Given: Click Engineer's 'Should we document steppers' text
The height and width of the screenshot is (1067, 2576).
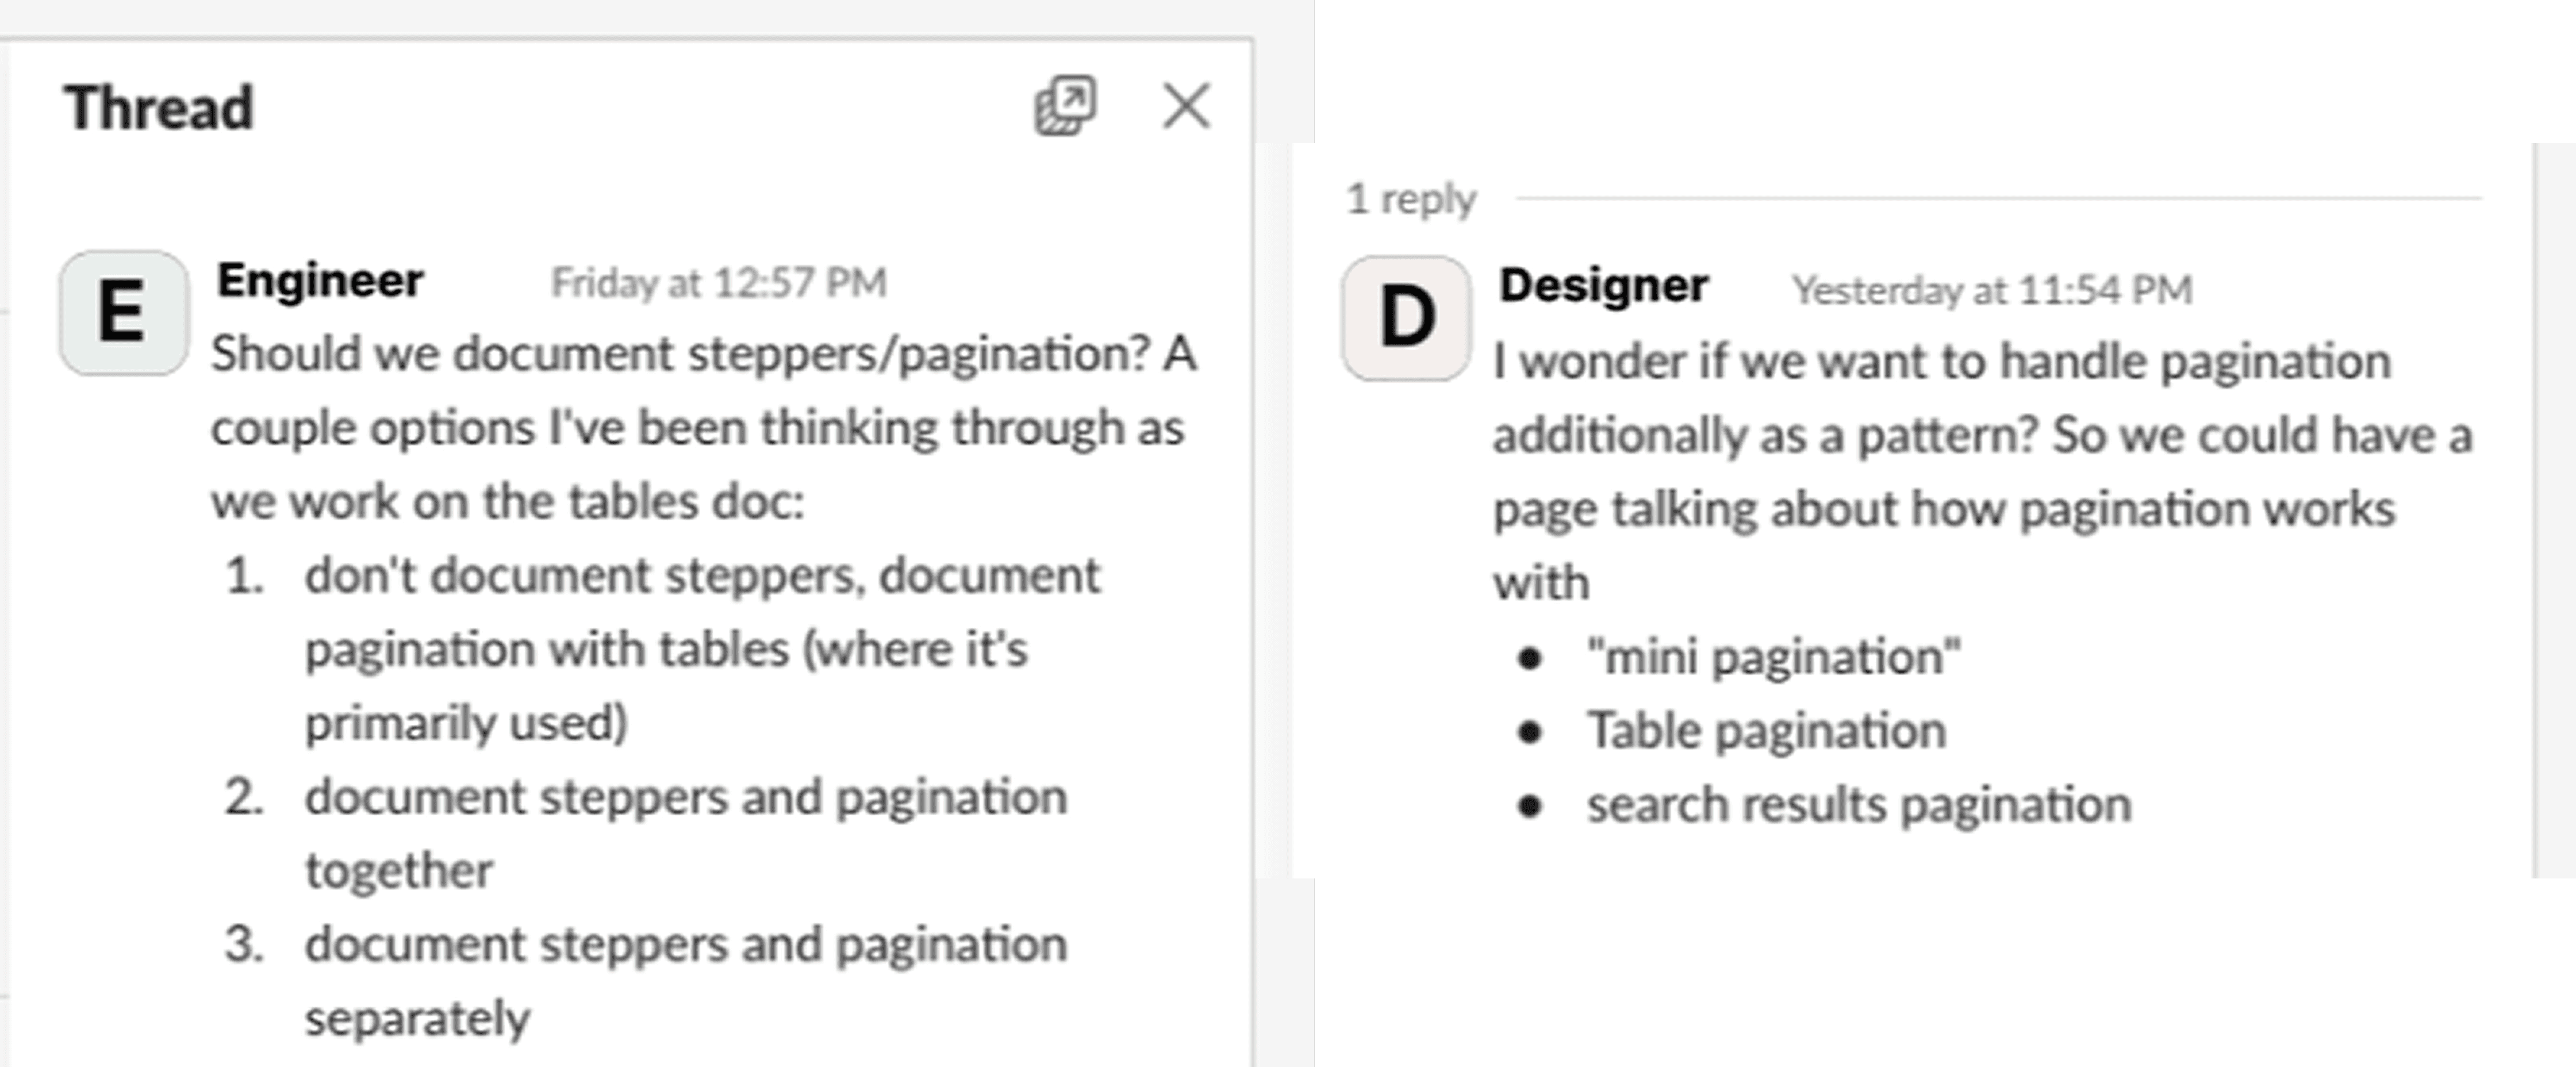Looking at the screenshot, I should 702,354.
